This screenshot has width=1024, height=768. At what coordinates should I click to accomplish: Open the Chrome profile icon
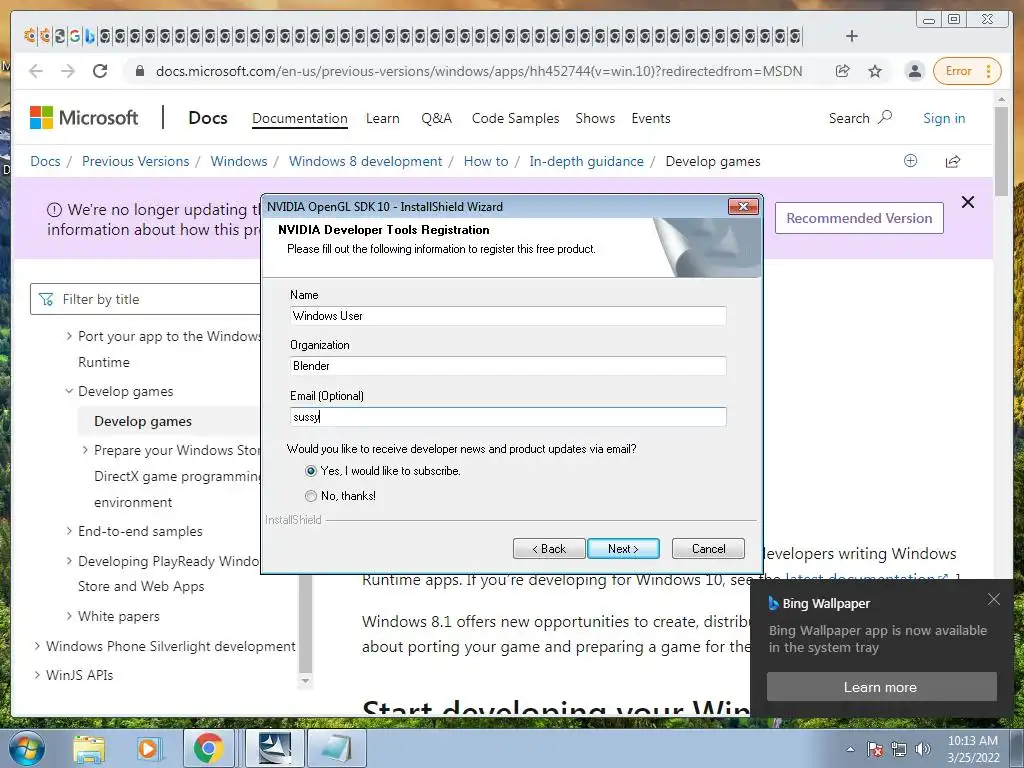[915, 71]
